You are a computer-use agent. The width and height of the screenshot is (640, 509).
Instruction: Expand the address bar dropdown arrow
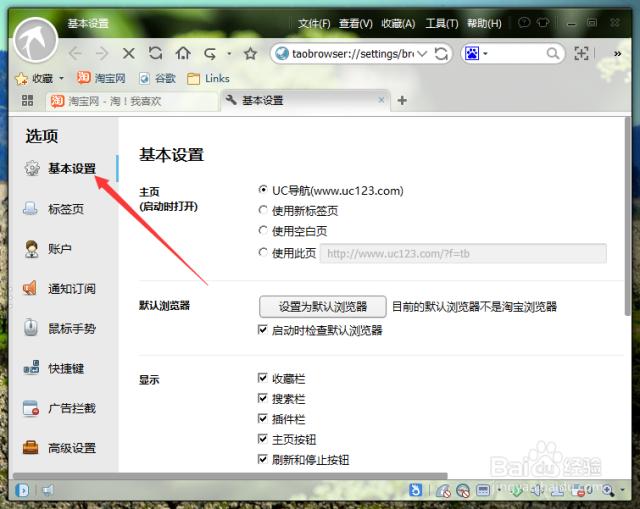421,53
